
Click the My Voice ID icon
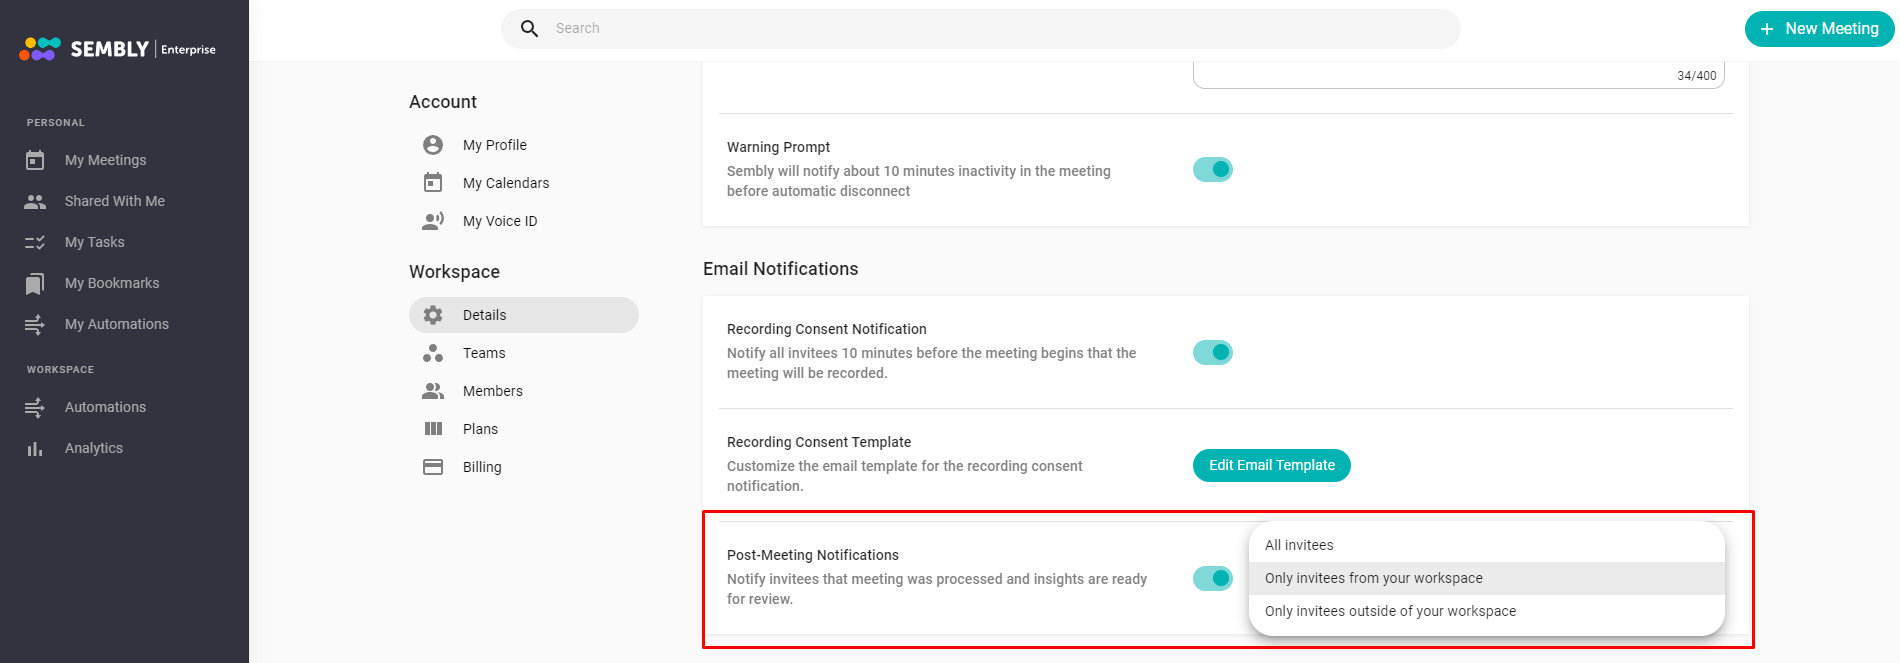pyautogui.click(x=433, y=221)
